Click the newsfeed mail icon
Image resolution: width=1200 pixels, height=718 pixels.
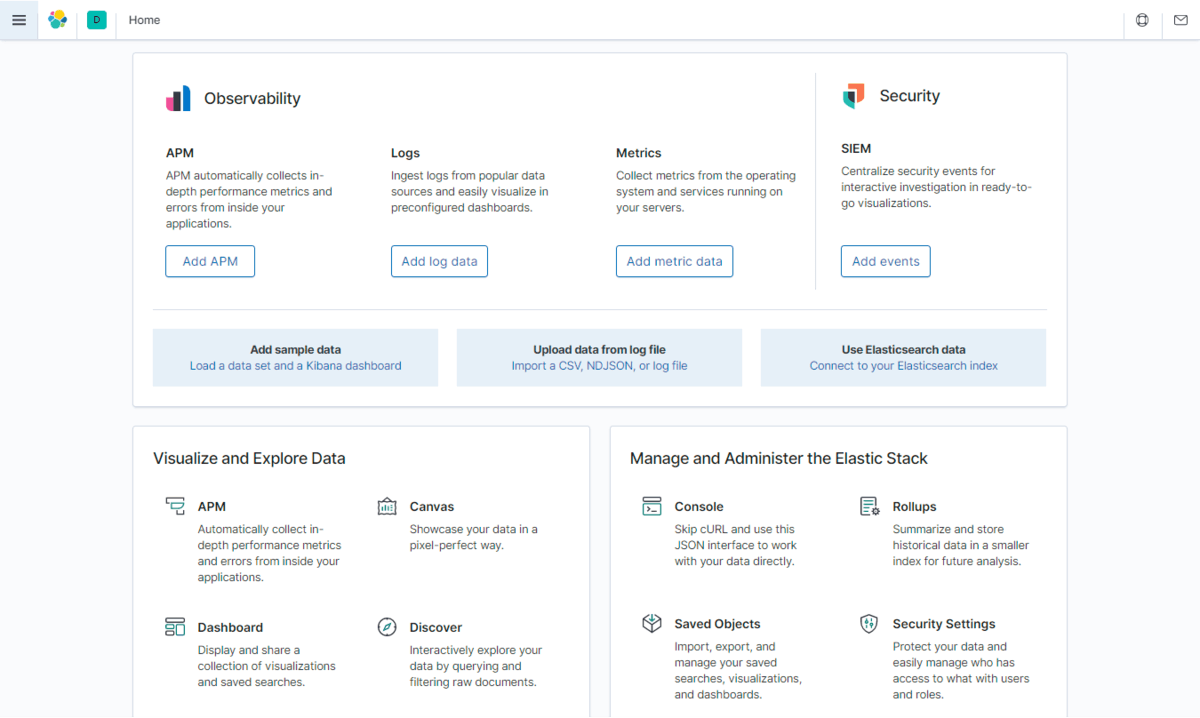pyautogui.click(x=1181, y=20)
